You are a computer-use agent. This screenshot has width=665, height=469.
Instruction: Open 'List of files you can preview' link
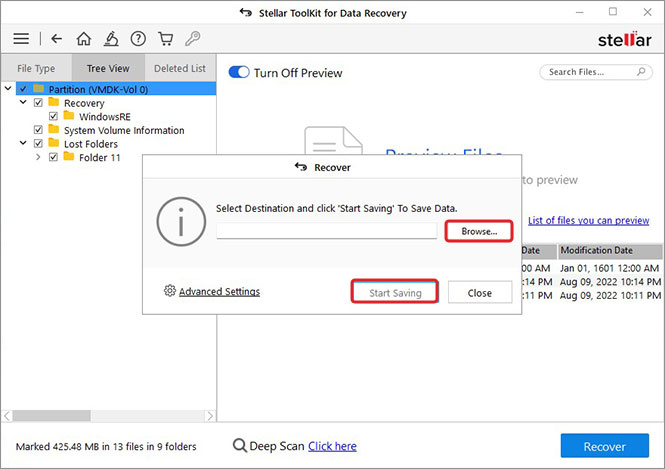[588, 220]
